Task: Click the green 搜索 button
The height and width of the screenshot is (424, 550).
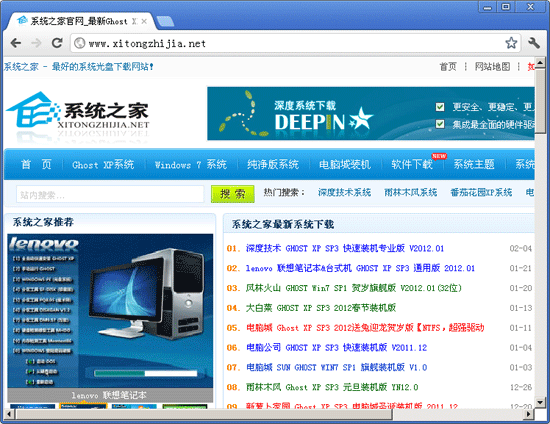Action: pyautogui.click(x=233, y=194)
